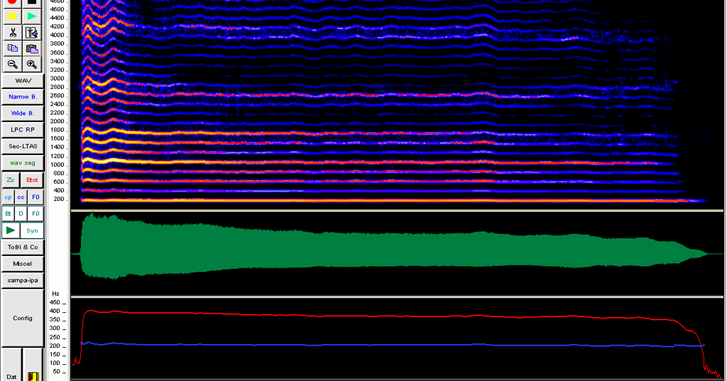
Task: Click the exit door icon at bottom
Action: [33, 376]
